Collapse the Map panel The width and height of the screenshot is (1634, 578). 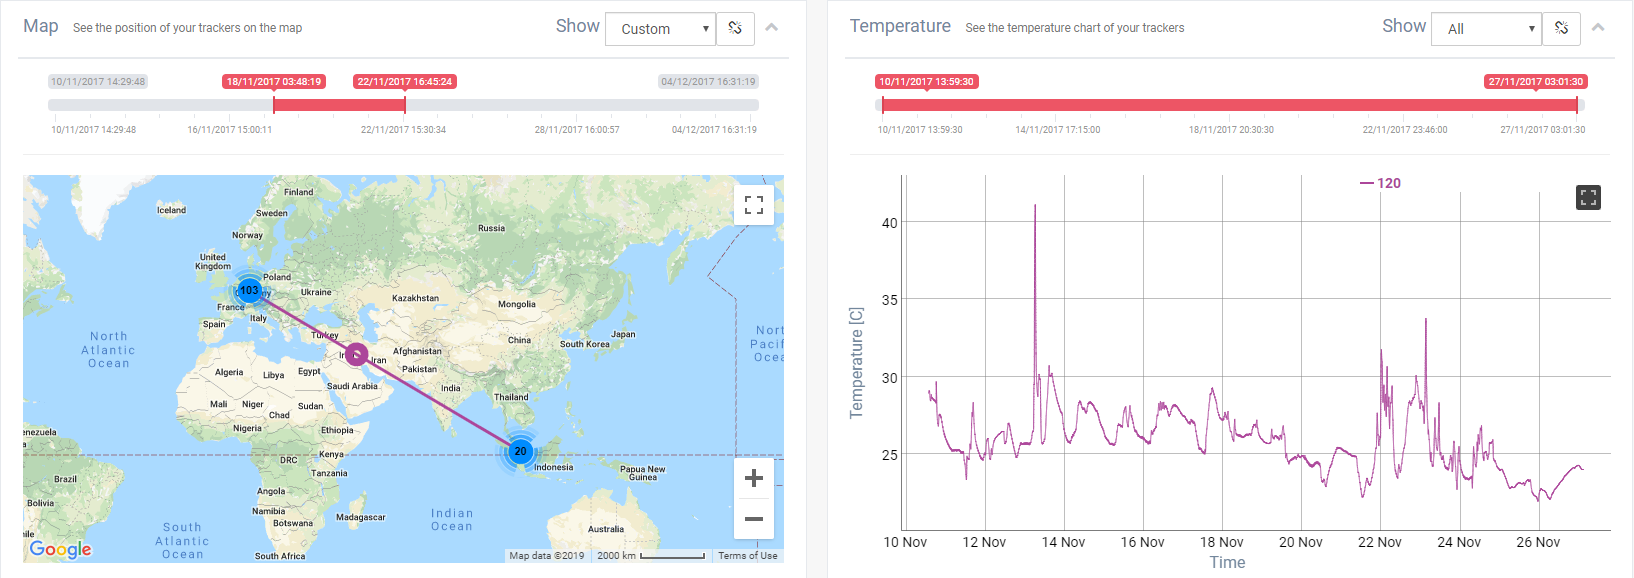[772, 27]
